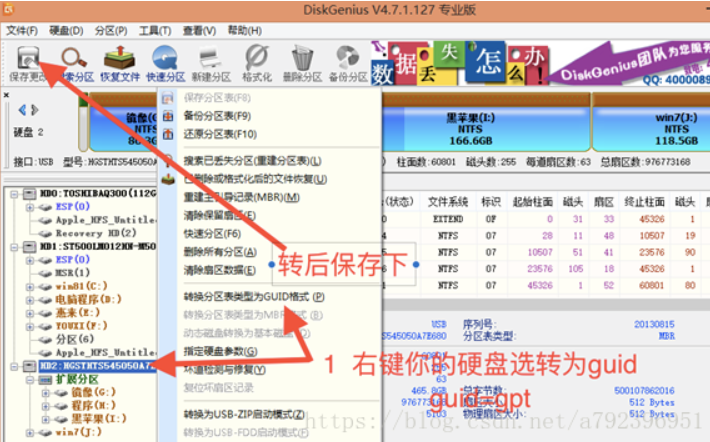Open the 工具(T) menu

click(155, 30)
